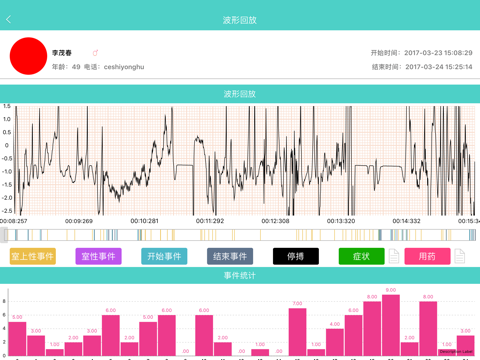Viewport: 480px width, 360px height.
Task: Click the 00:13:320 time axis label
Action: (x=341, y=221)
